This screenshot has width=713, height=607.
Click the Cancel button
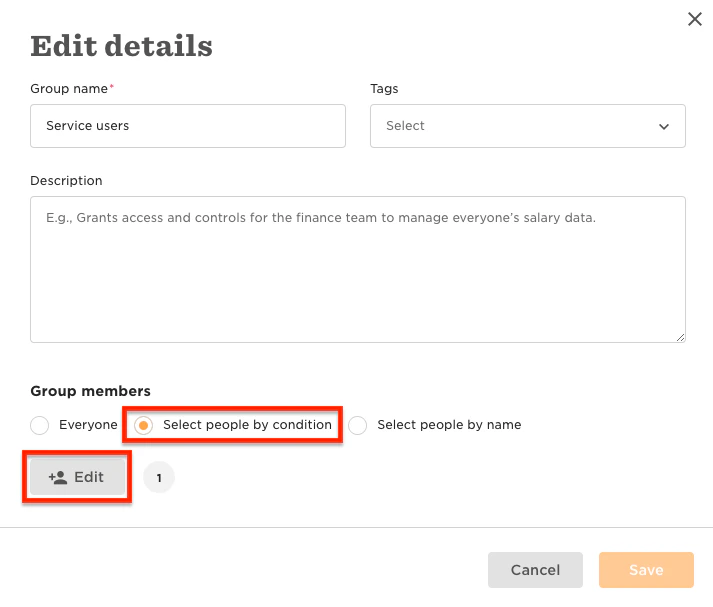pos(535,570)
